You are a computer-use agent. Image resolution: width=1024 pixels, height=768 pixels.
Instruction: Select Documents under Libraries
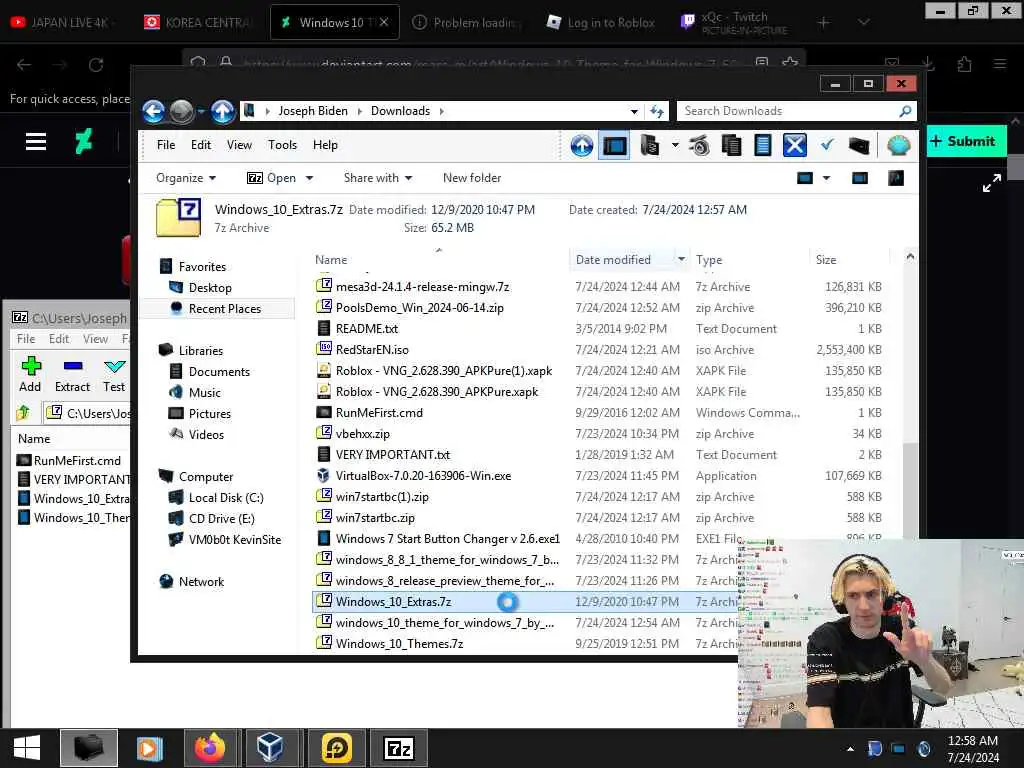[219, 372]
